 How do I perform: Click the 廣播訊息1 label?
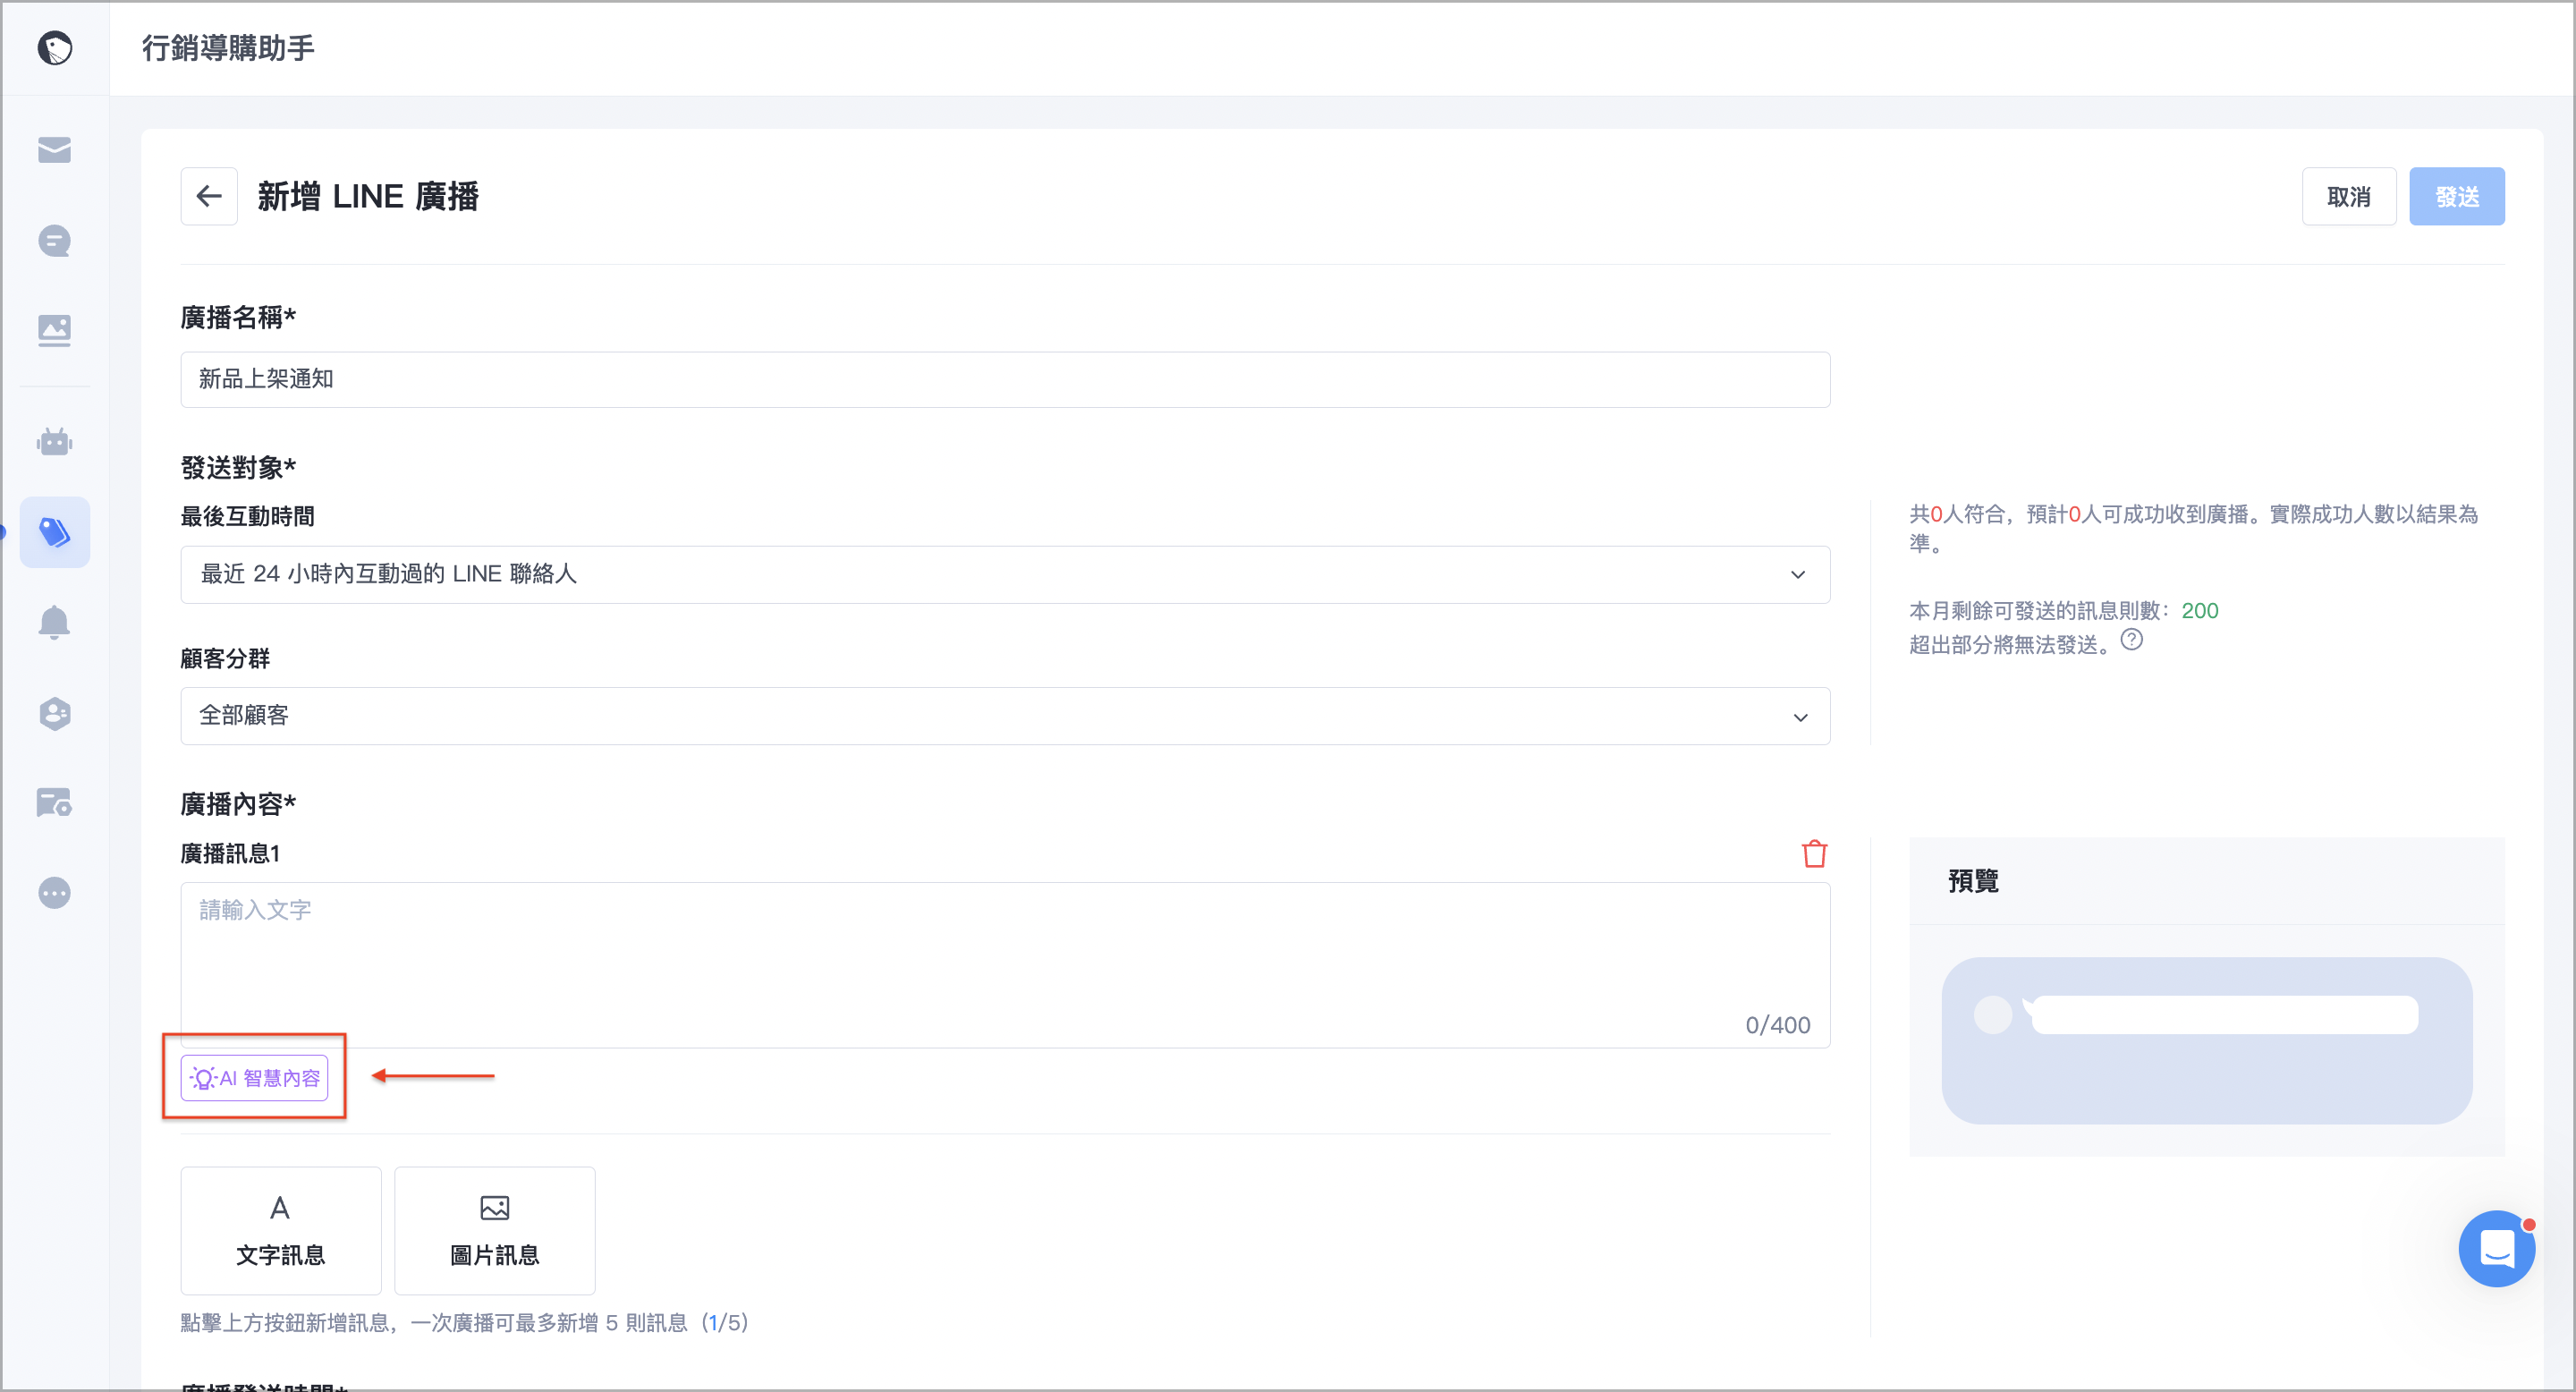click(230, 853)
